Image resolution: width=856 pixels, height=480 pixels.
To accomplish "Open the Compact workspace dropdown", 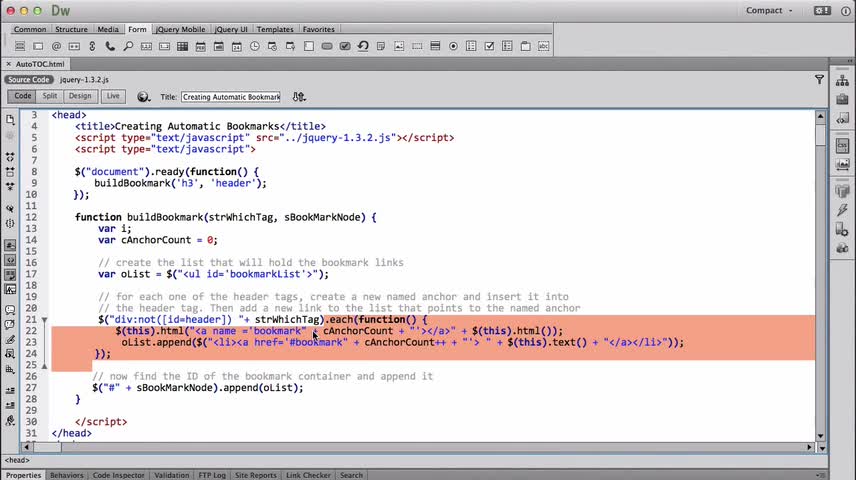I will click(769, 10).
